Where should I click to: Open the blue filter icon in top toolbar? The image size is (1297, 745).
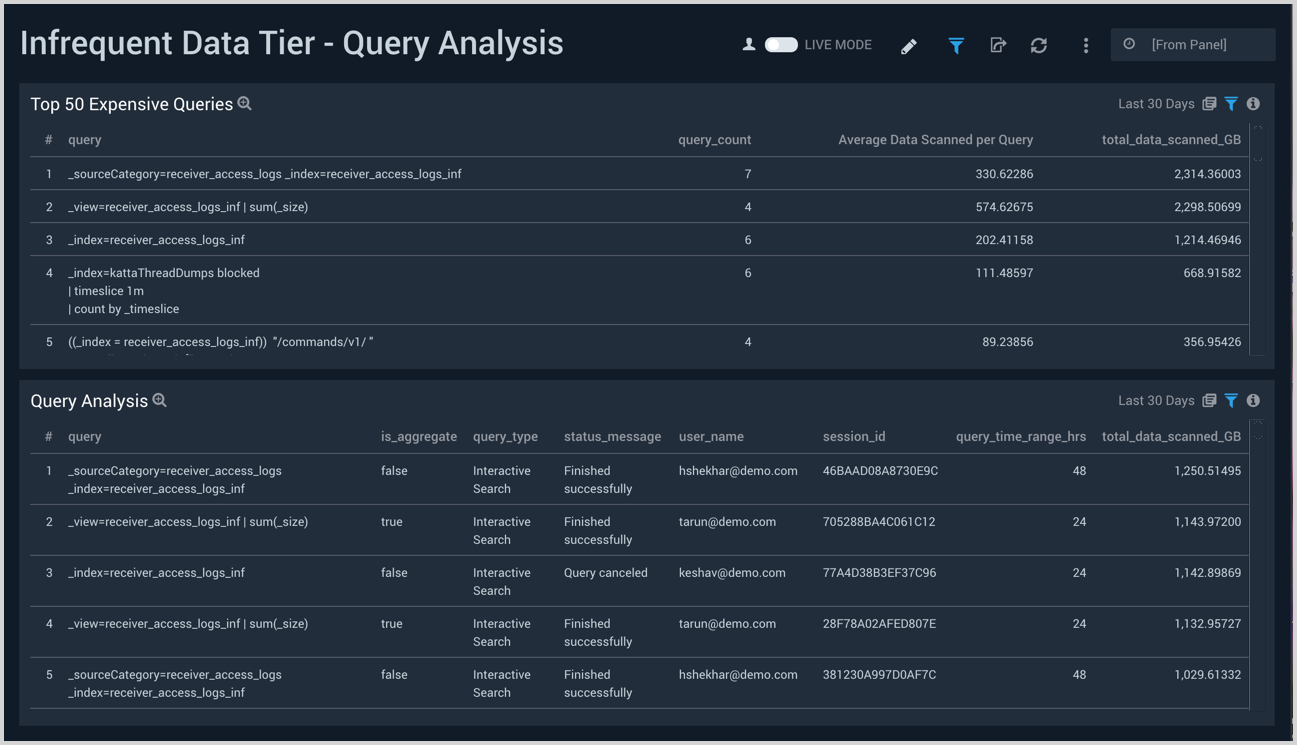[956, 45]
